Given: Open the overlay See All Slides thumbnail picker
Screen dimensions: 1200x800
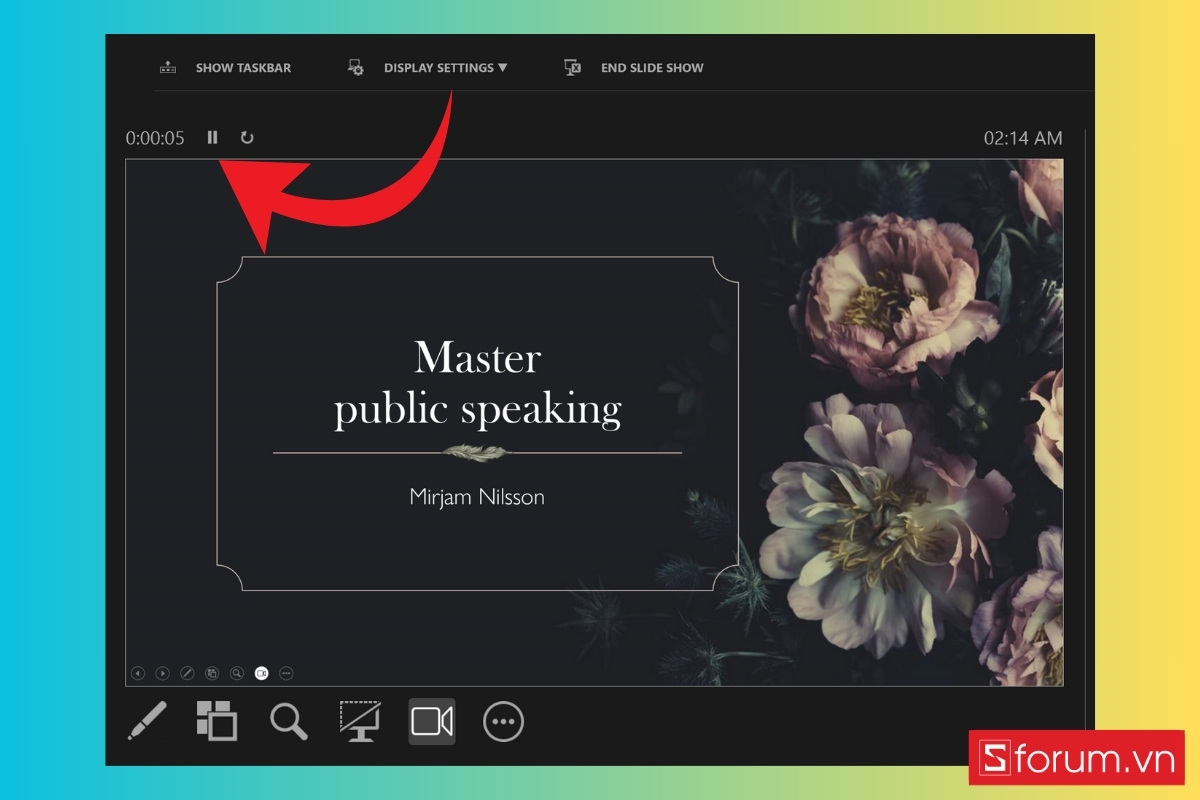Looking at the screenshot, I should pos(211,673).
